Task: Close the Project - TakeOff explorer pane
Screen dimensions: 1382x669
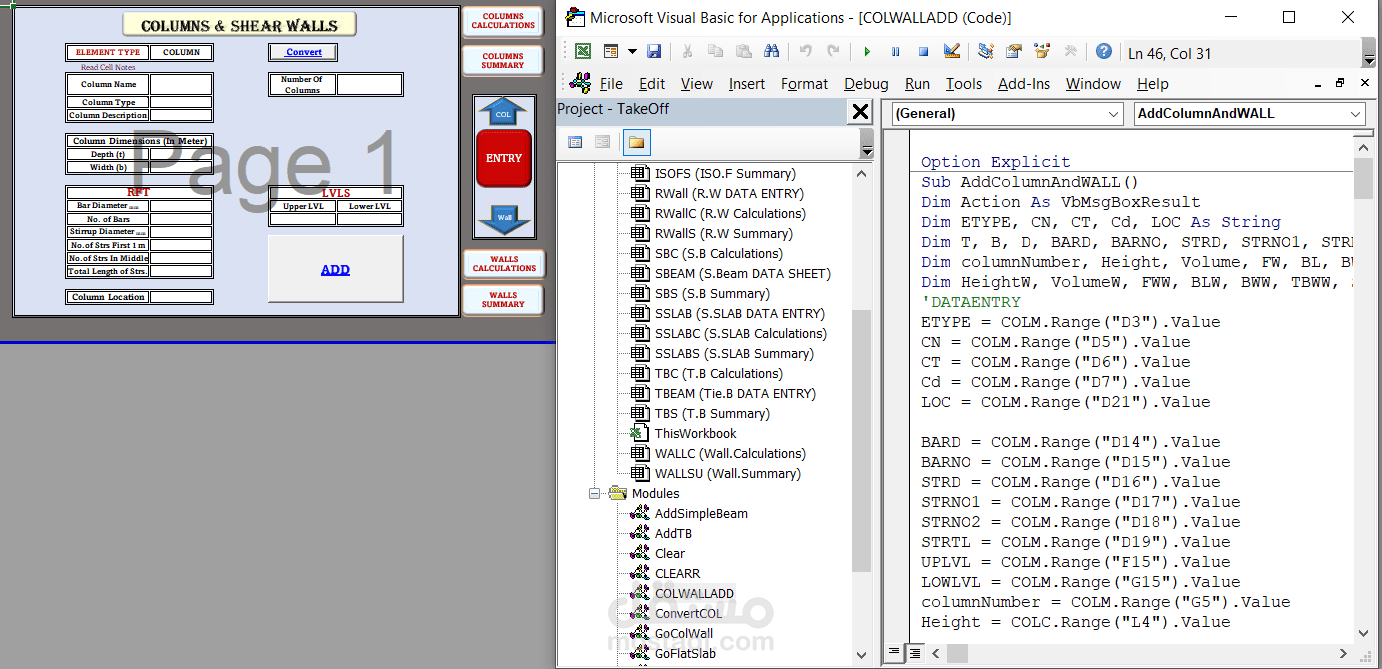Action: 860,112
